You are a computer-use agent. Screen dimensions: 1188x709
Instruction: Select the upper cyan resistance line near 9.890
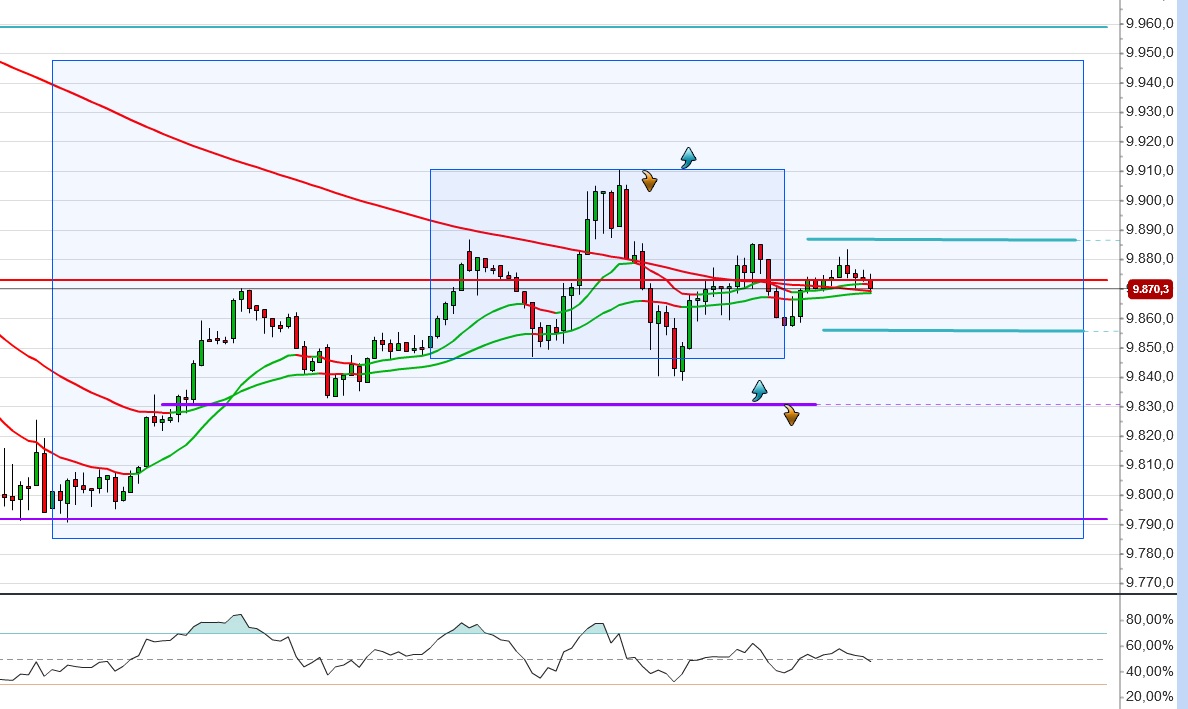coord(940,239)
